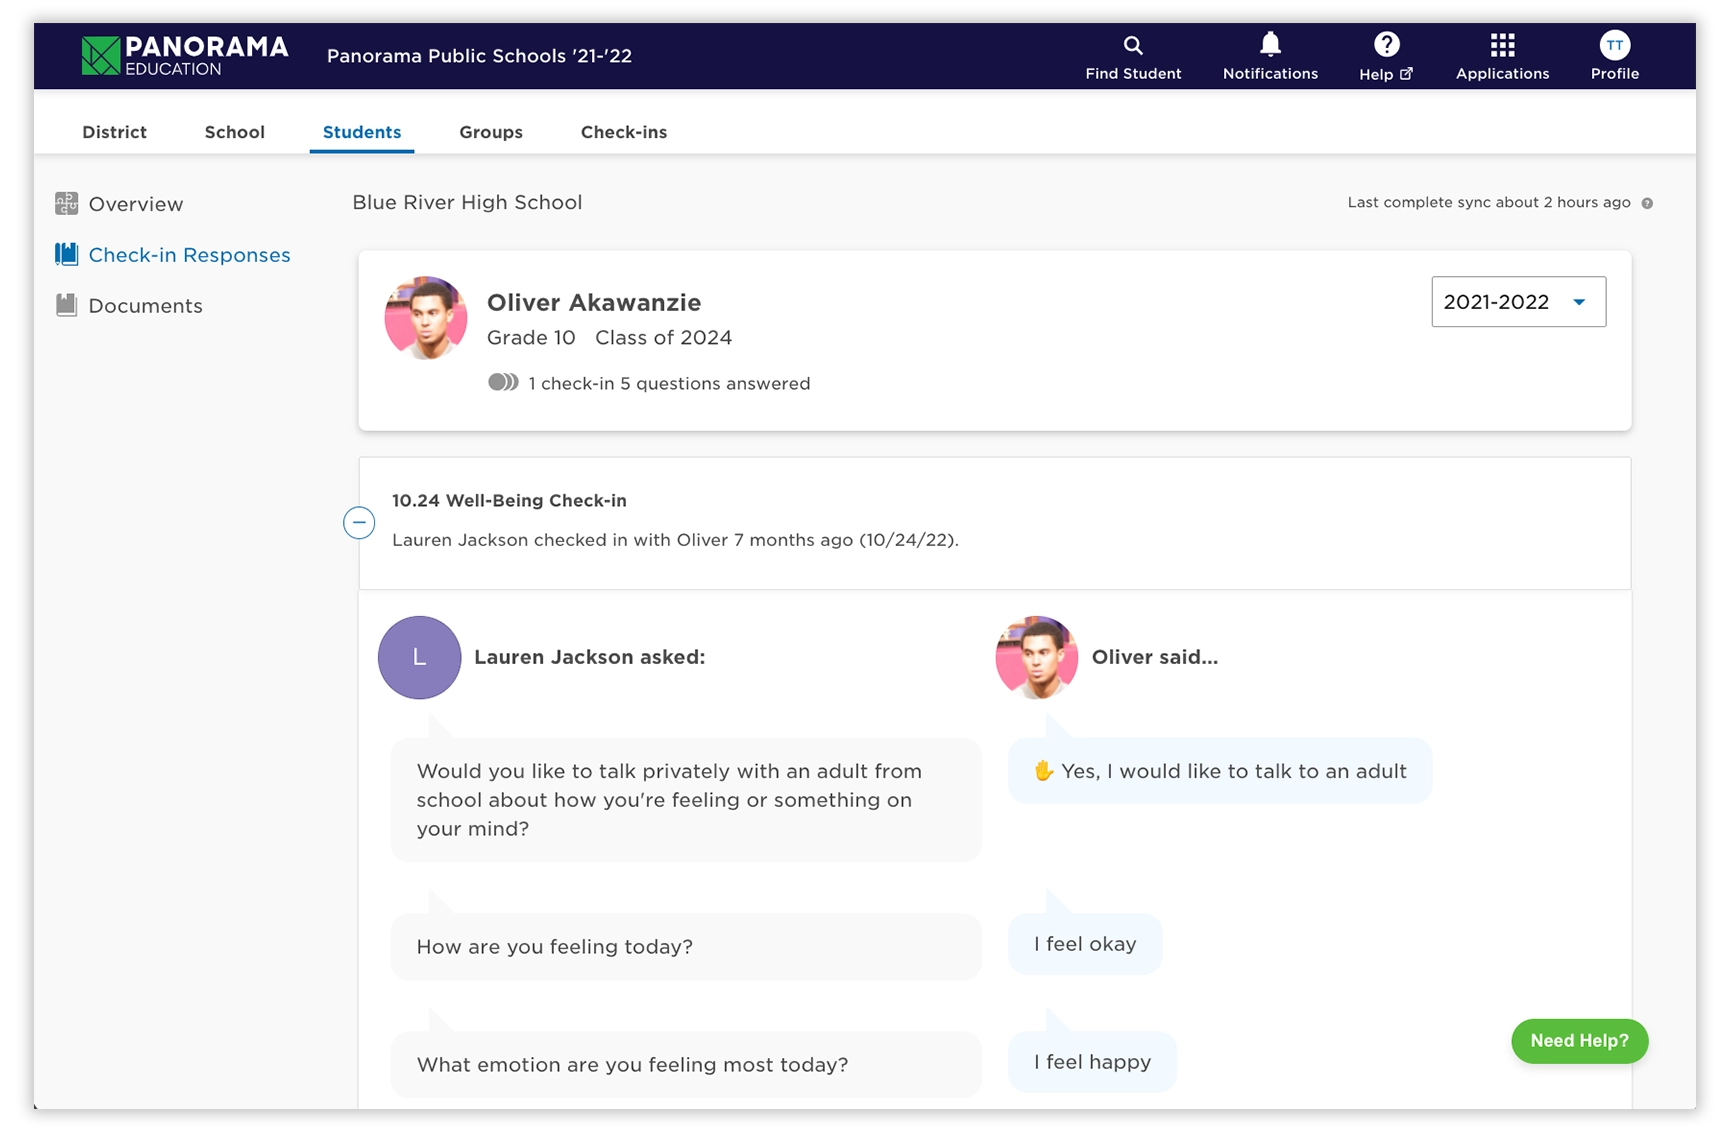Click Oliver Akawanzie's profile photo
1730x1132 pixels.
[426, 318]
